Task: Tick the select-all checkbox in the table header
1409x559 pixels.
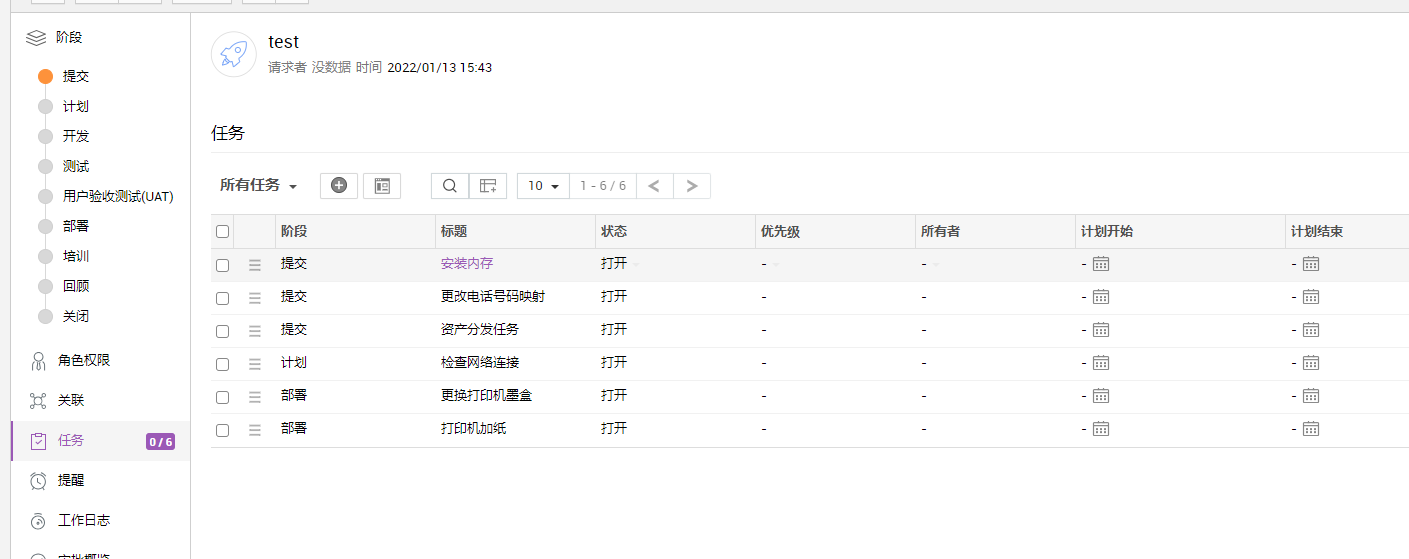Action: [223, 232]
